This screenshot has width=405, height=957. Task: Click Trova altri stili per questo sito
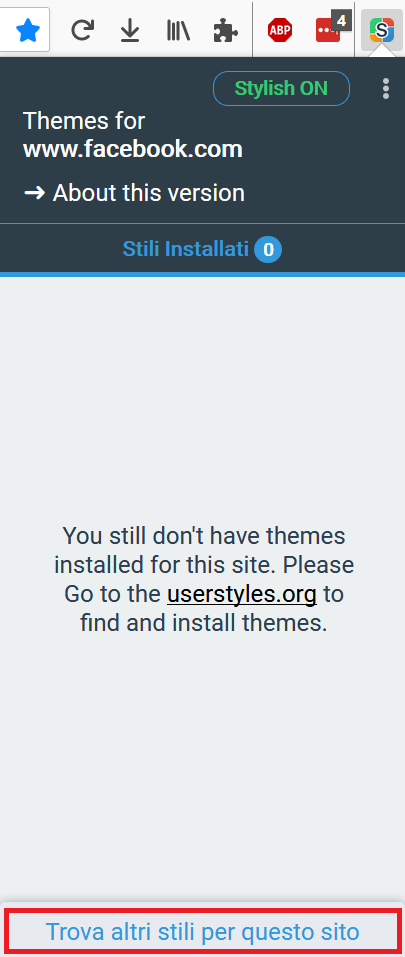[202, 932]
